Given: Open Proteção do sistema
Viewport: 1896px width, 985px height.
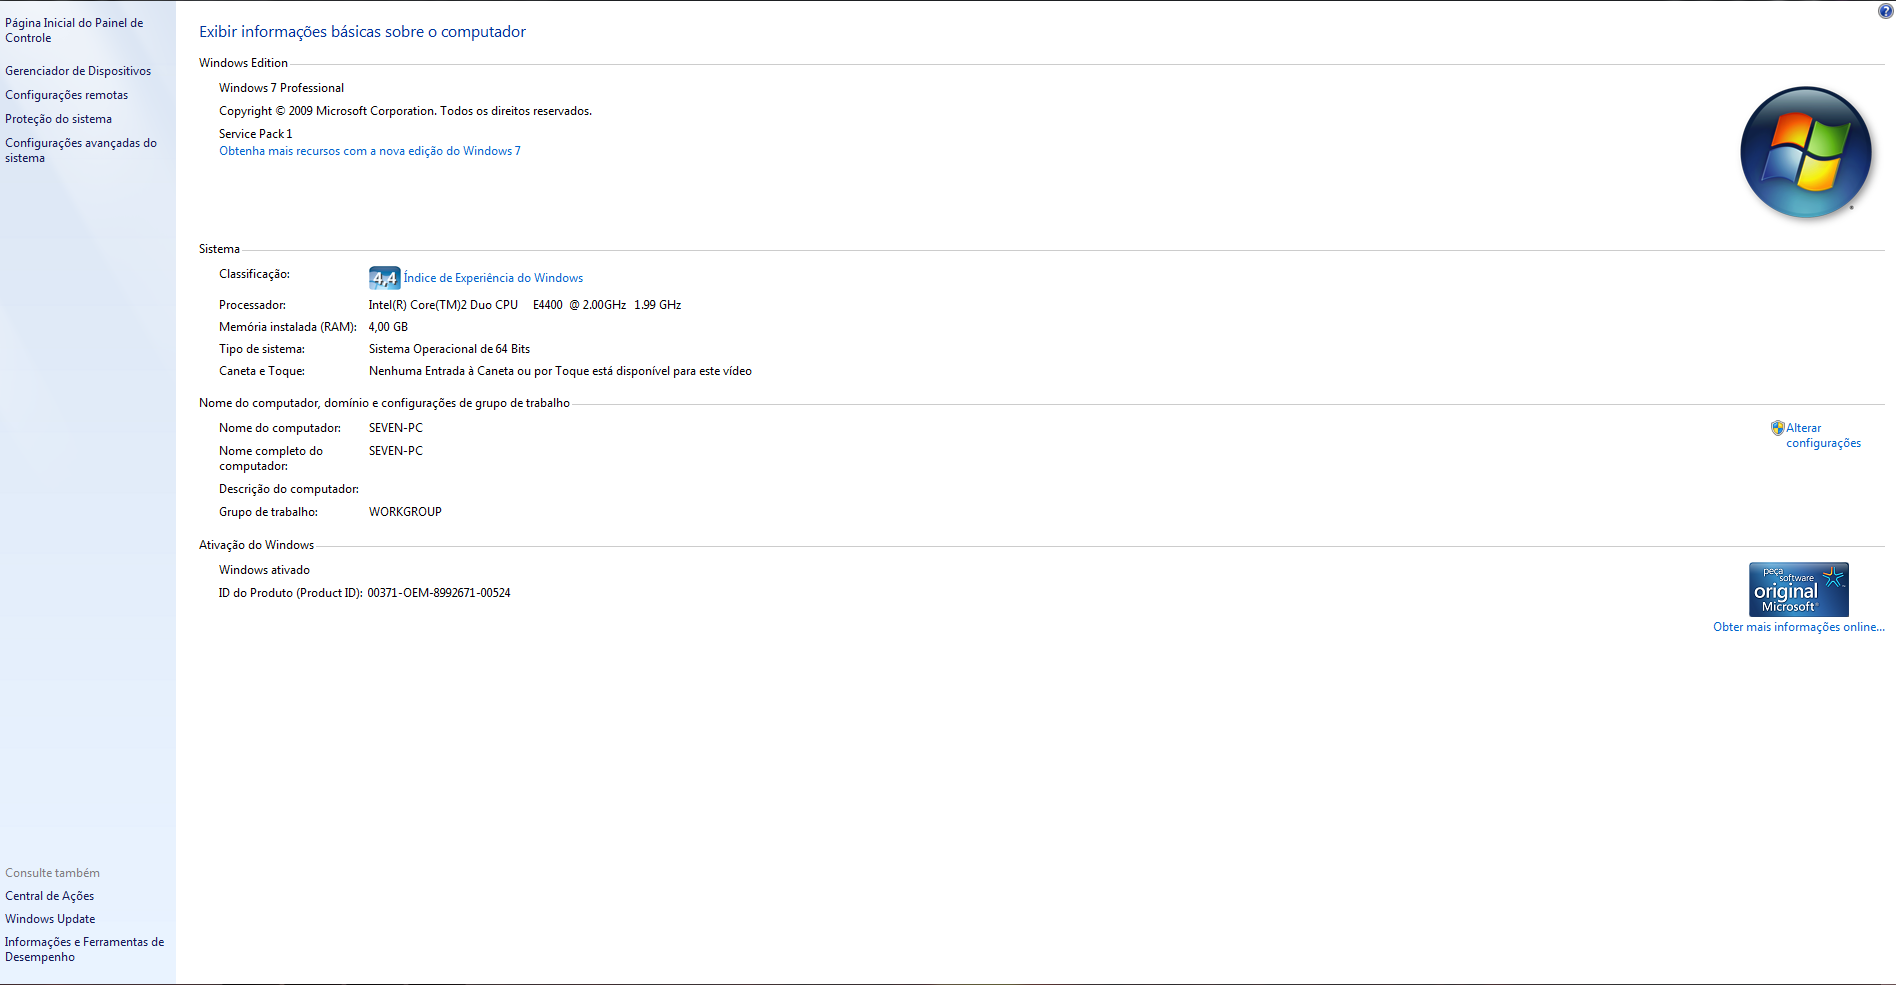Looking at the screenshot, I should tap(58, 119).
